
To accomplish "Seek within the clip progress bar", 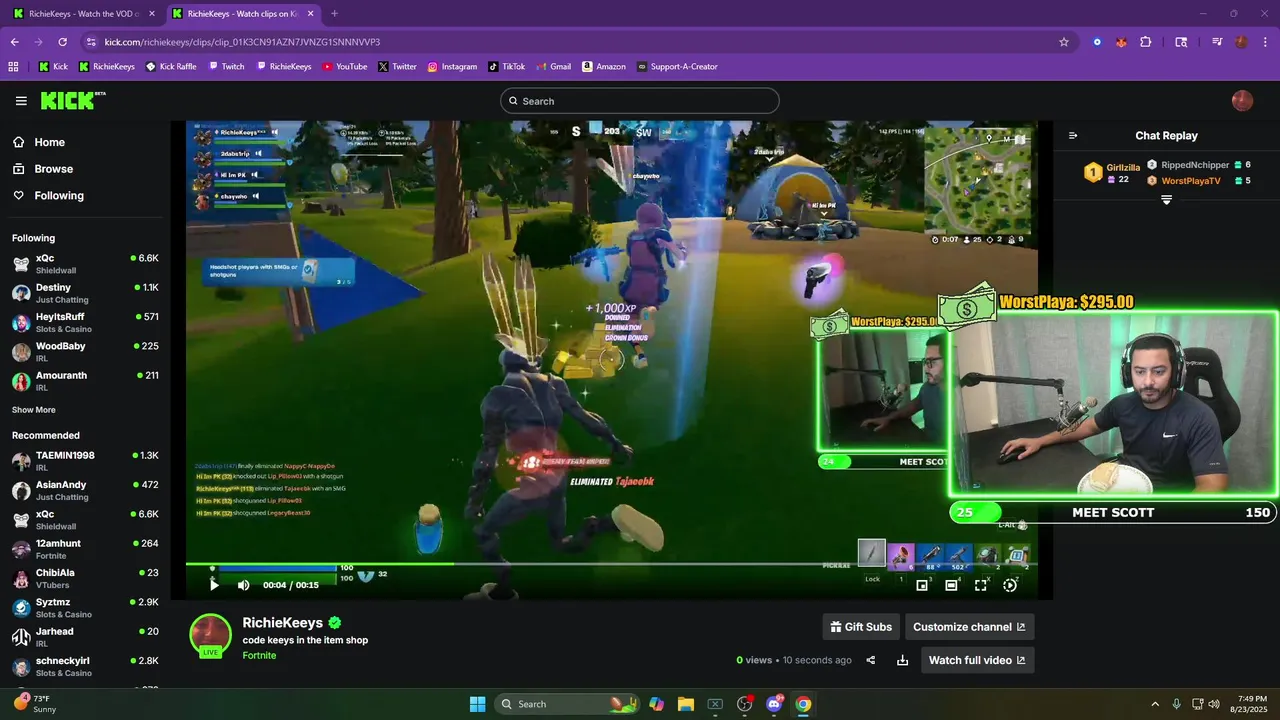I will click(611, 564).
